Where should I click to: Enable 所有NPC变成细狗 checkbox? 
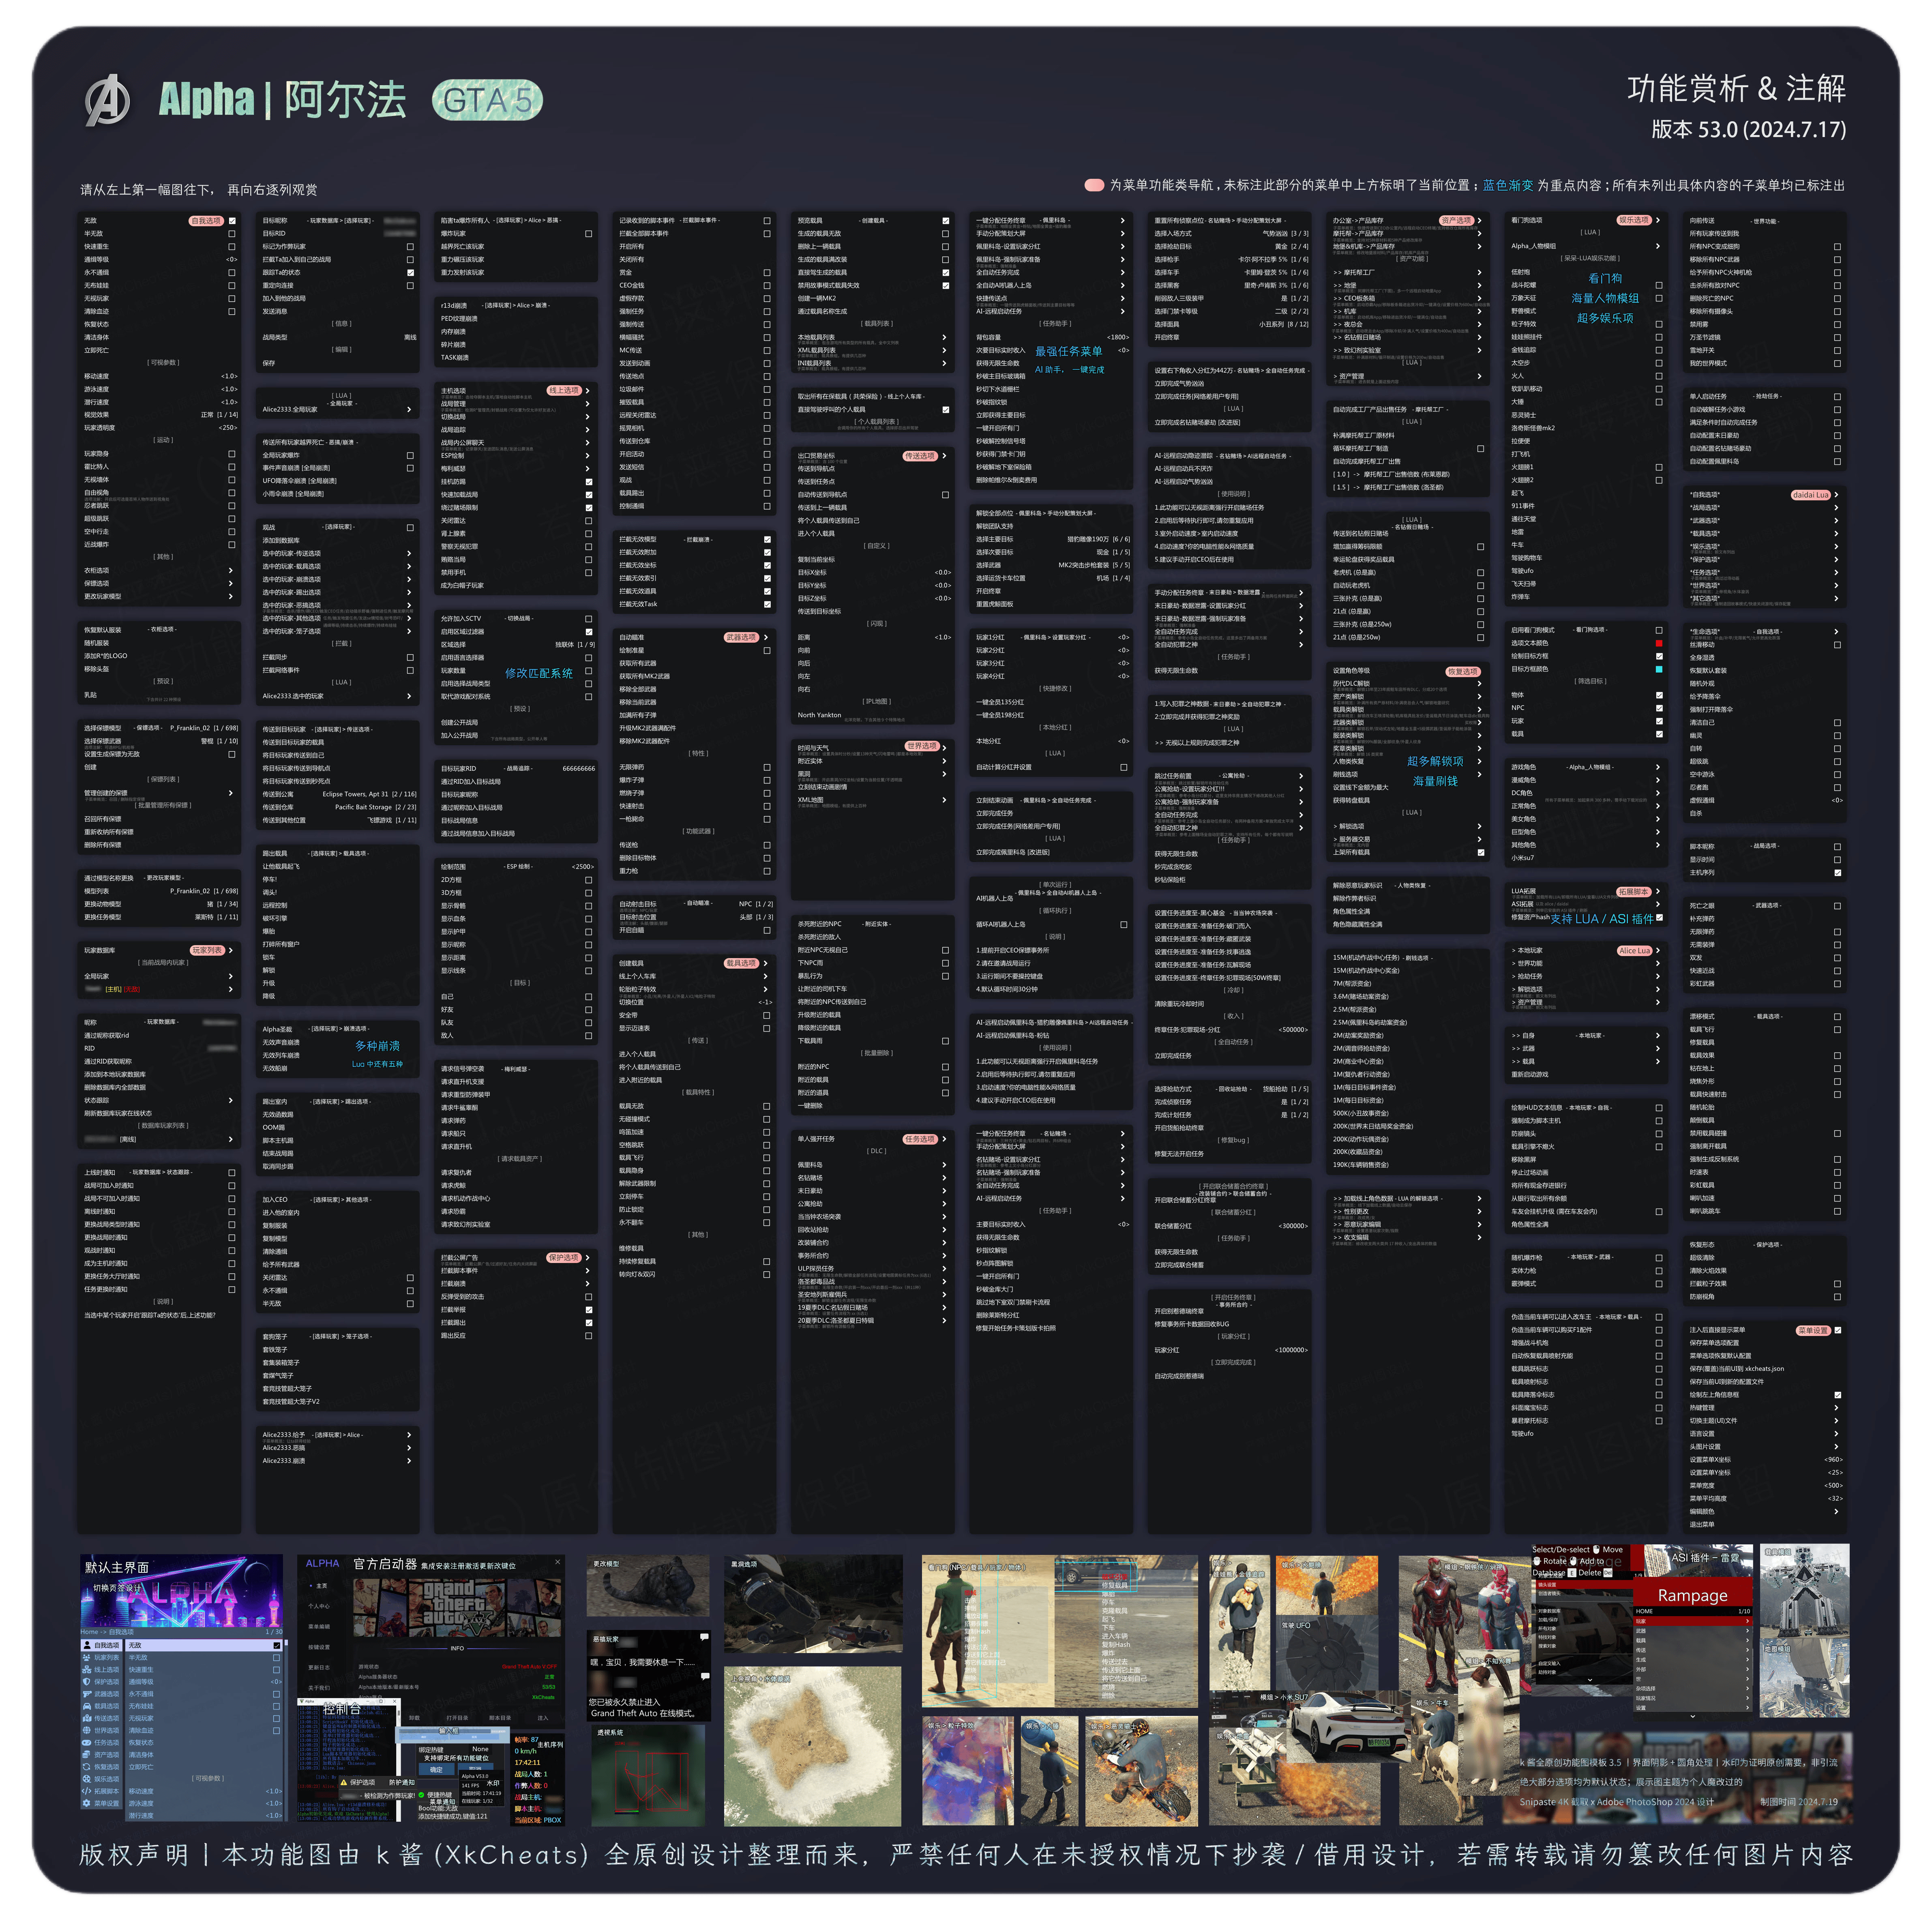tap(1837, 246)
